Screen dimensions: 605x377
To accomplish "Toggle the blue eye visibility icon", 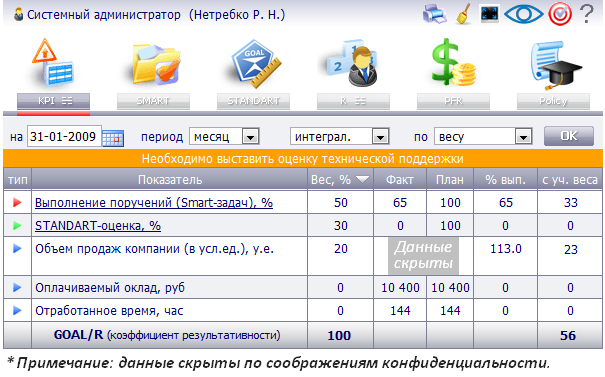I will point(524,14).
